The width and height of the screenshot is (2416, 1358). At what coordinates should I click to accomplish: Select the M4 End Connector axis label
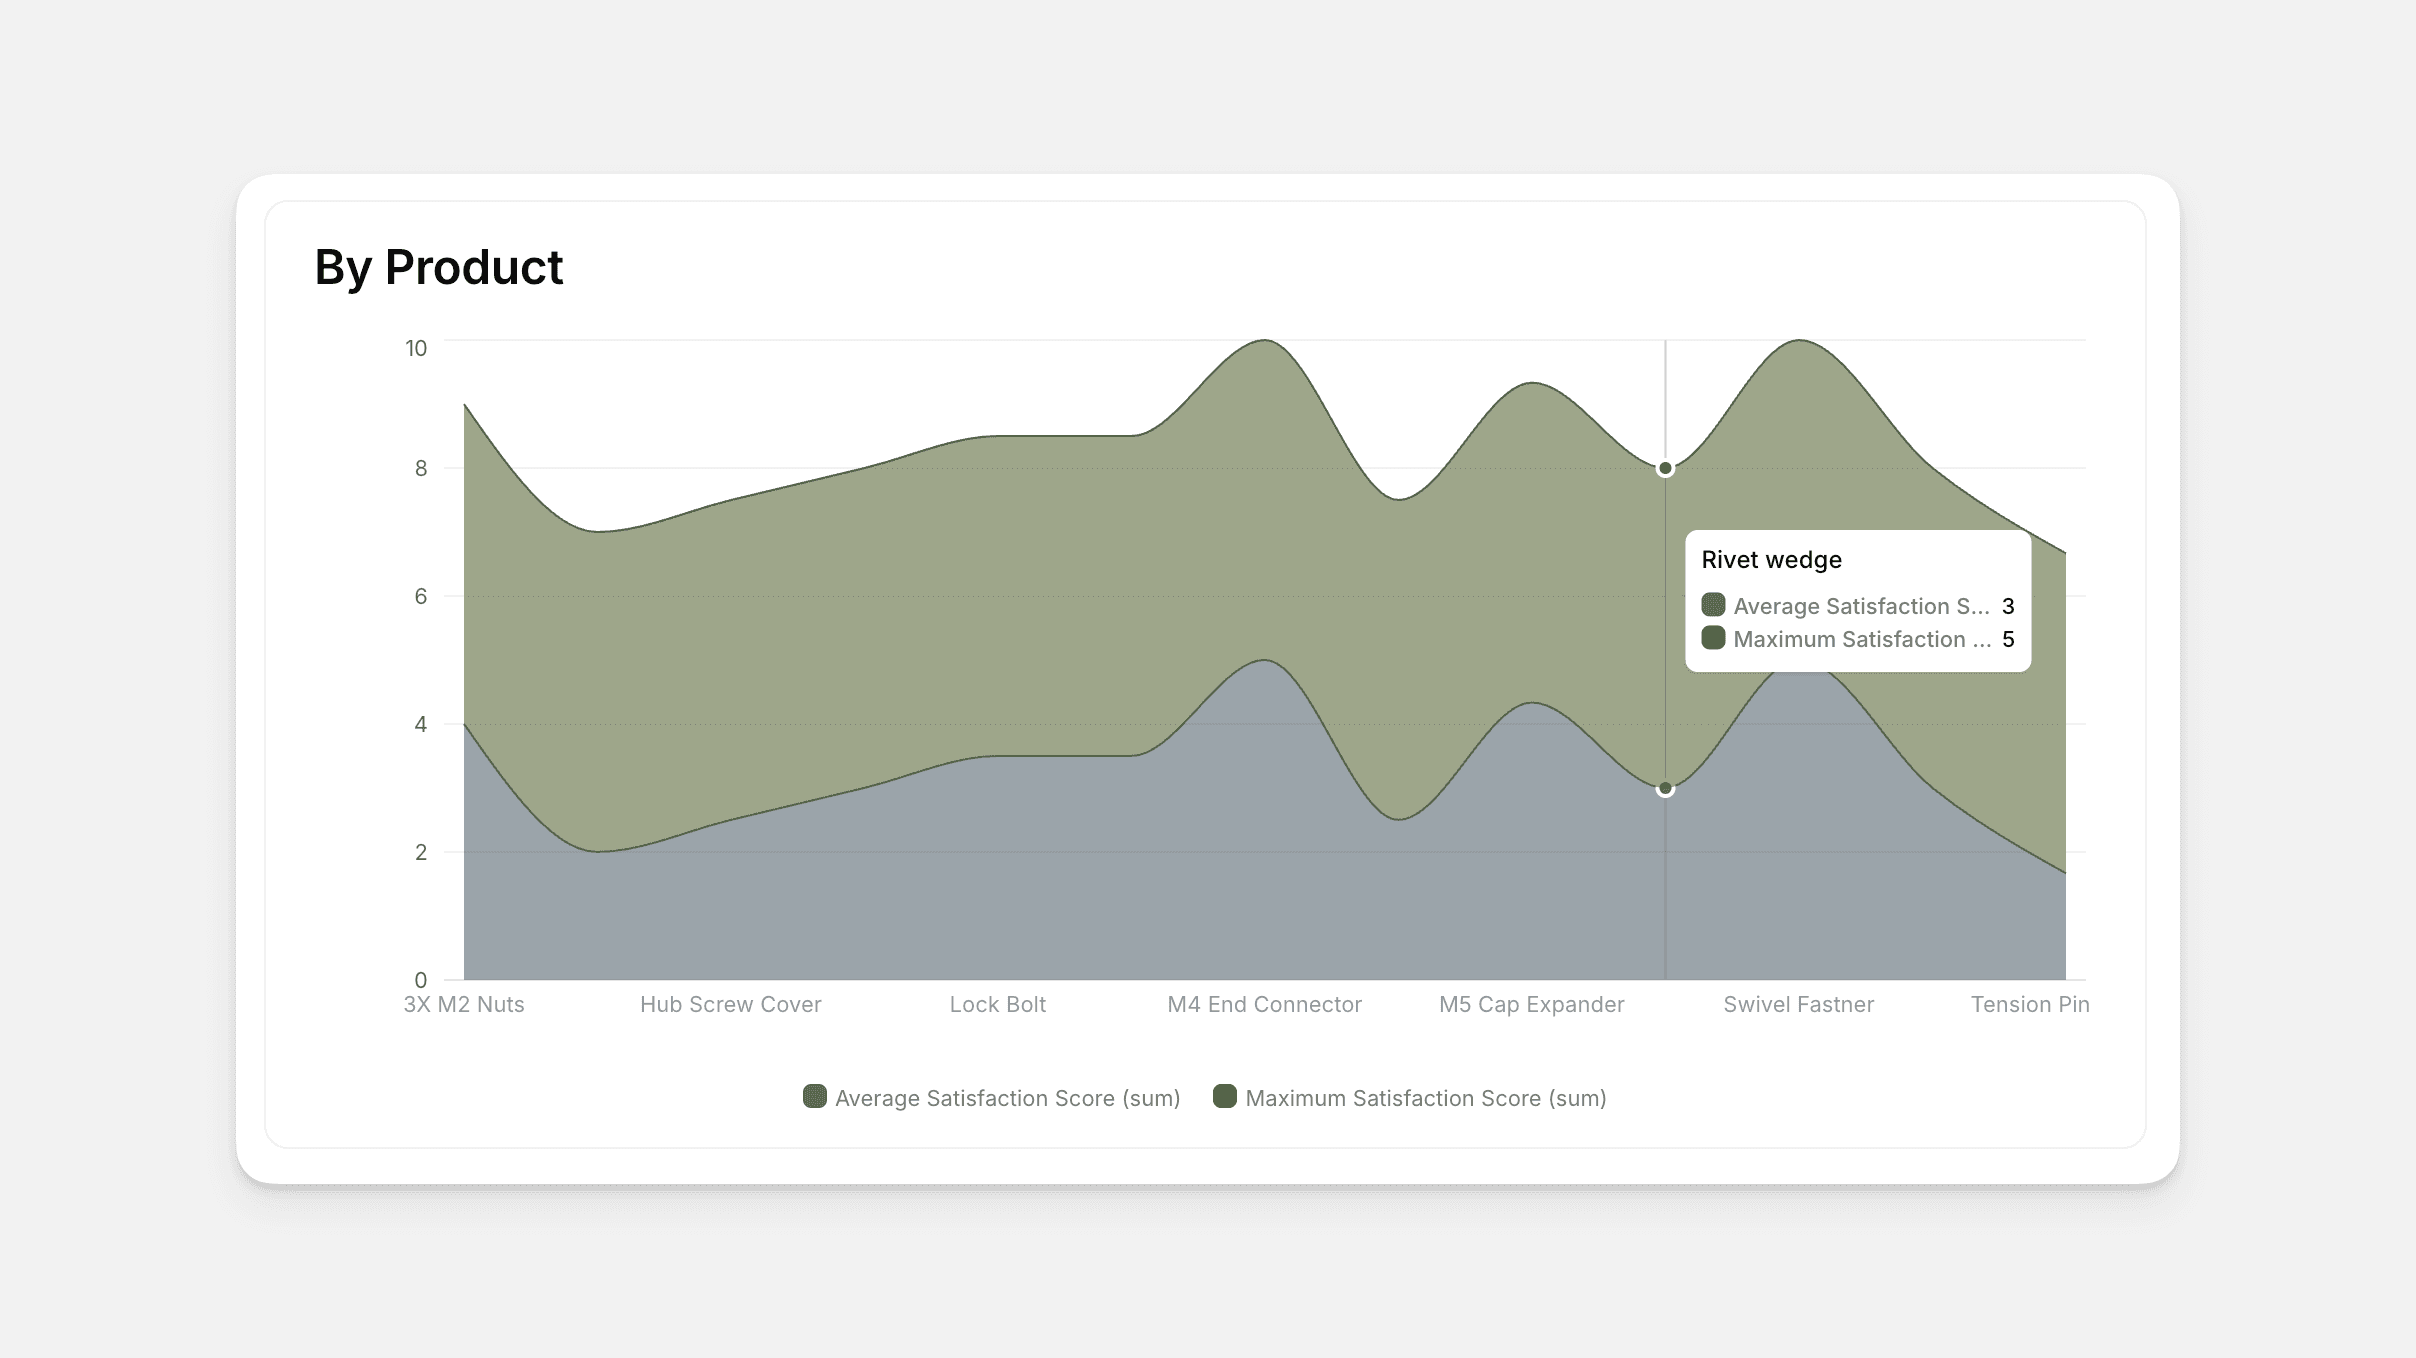[1264, 1004]
